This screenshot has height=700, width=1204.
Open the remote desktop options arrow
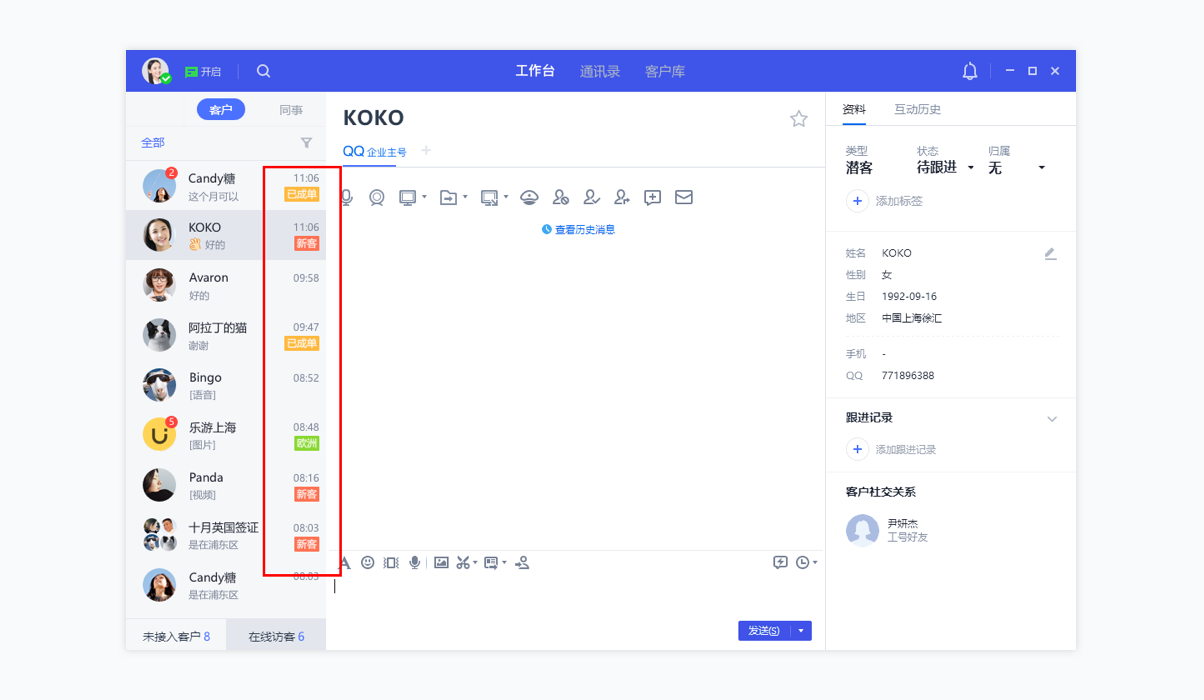424,197
